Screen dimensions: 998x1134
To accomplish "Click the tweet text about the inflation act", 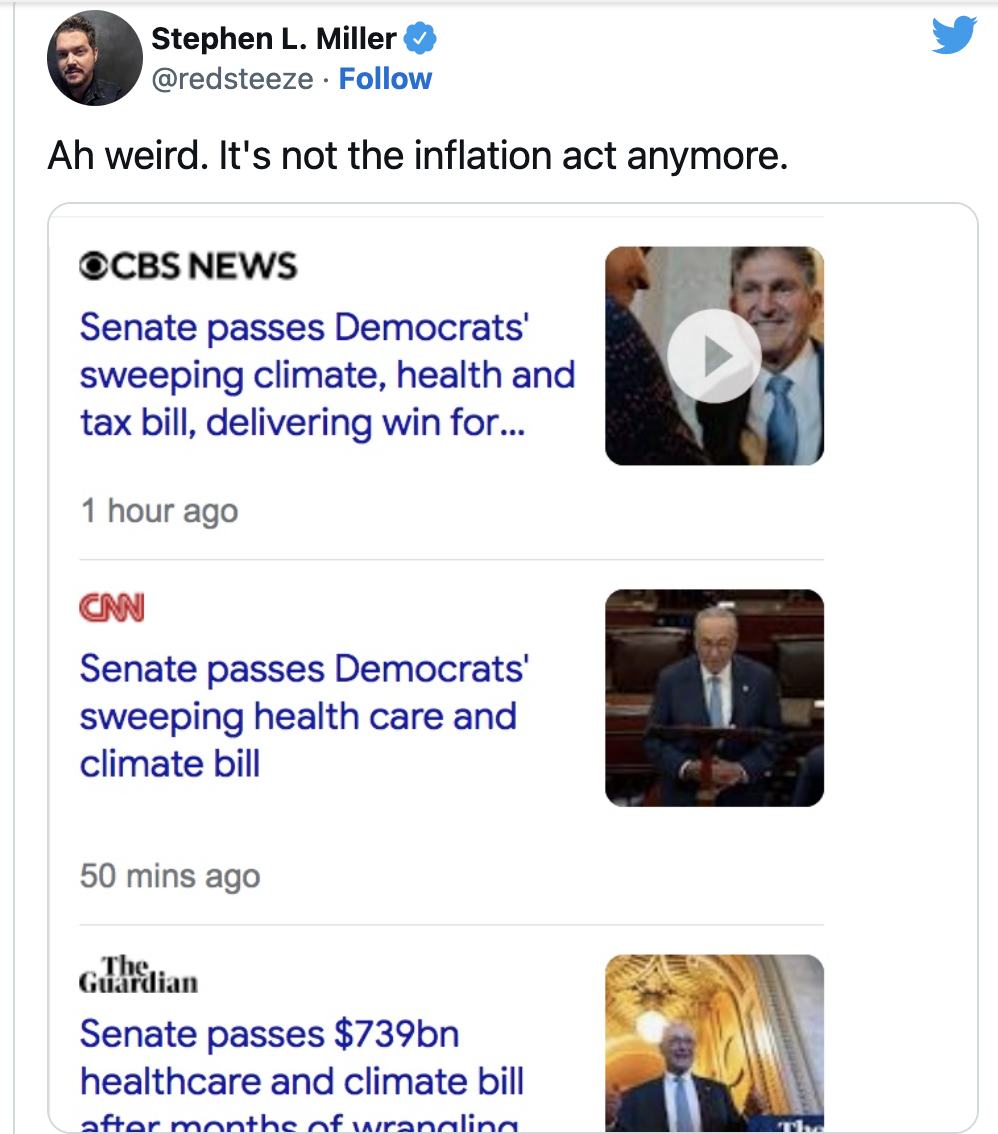I will pos(418,155).
